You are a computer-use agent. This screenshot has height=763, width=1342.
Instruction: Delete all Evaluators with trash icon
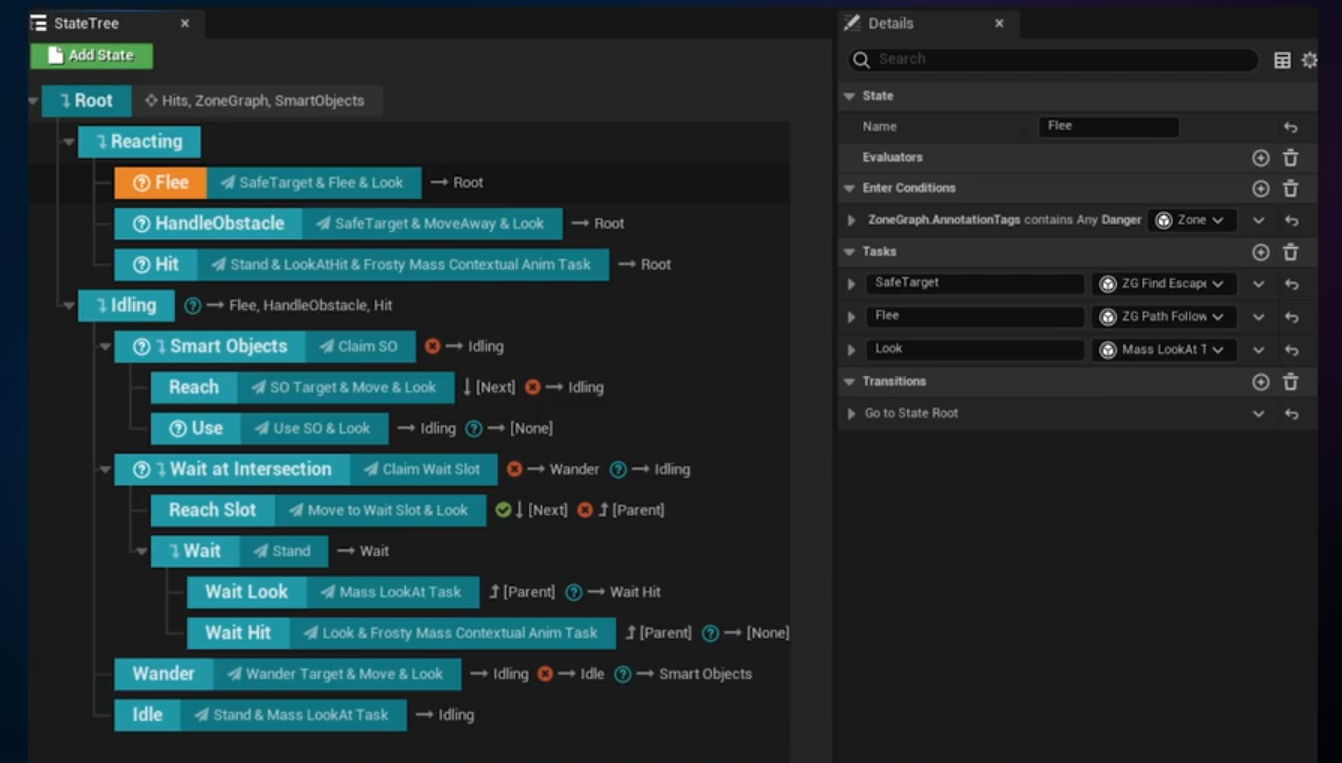point(1290,158)
